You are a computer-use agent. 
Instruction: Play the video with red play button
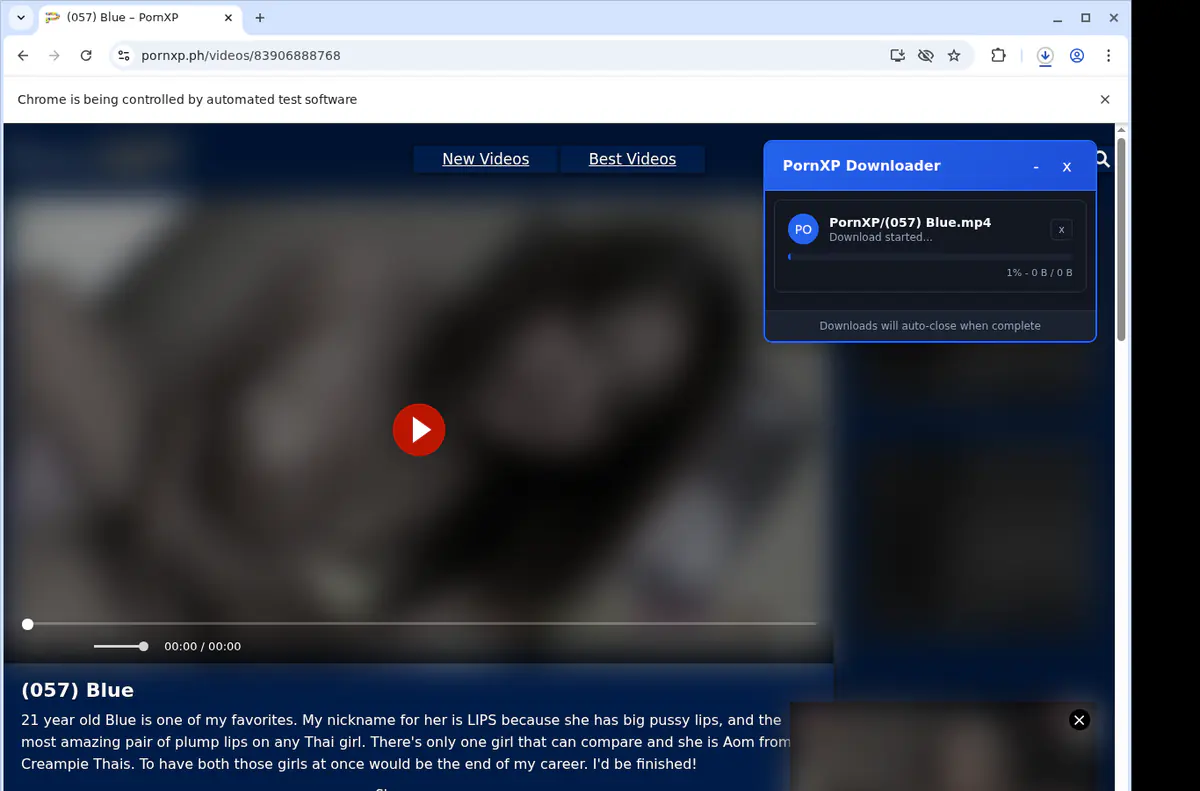419,430
